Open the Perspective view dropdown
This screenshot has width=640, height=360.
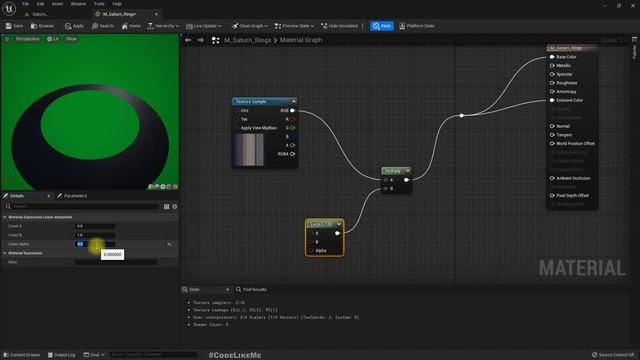27,39
